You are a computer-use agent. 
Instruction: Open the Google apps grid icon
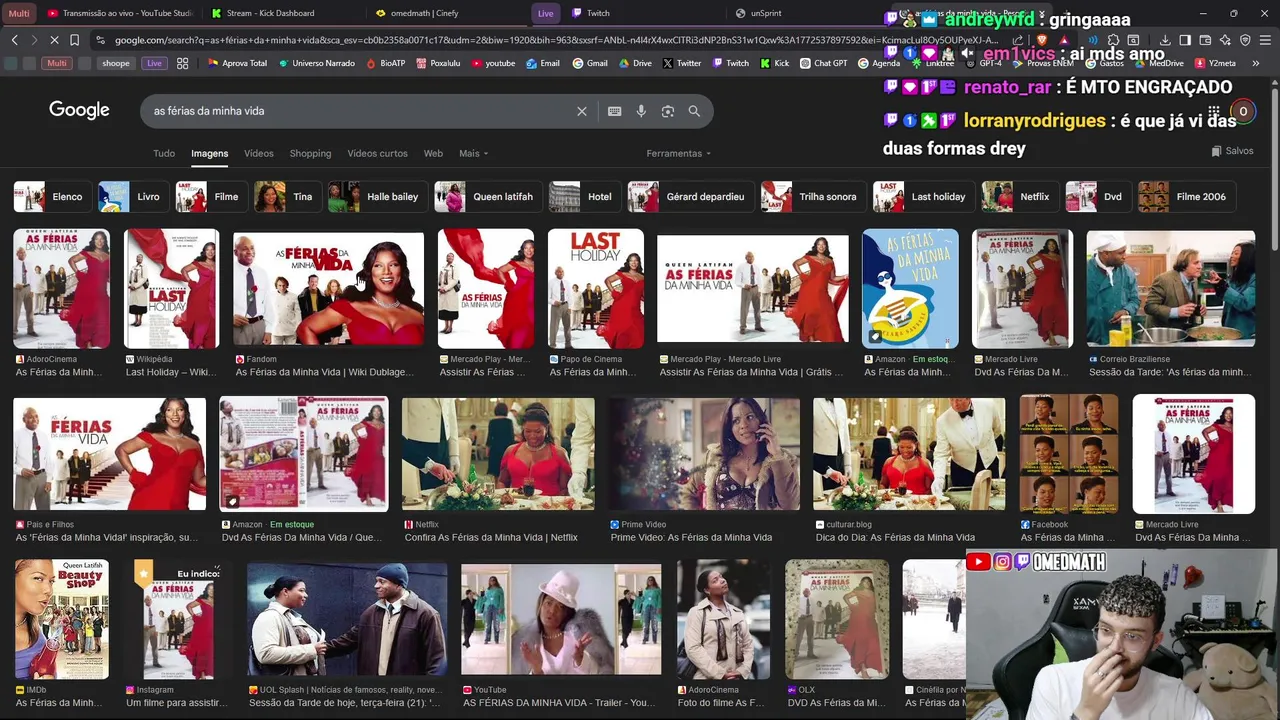point(1214,112)
